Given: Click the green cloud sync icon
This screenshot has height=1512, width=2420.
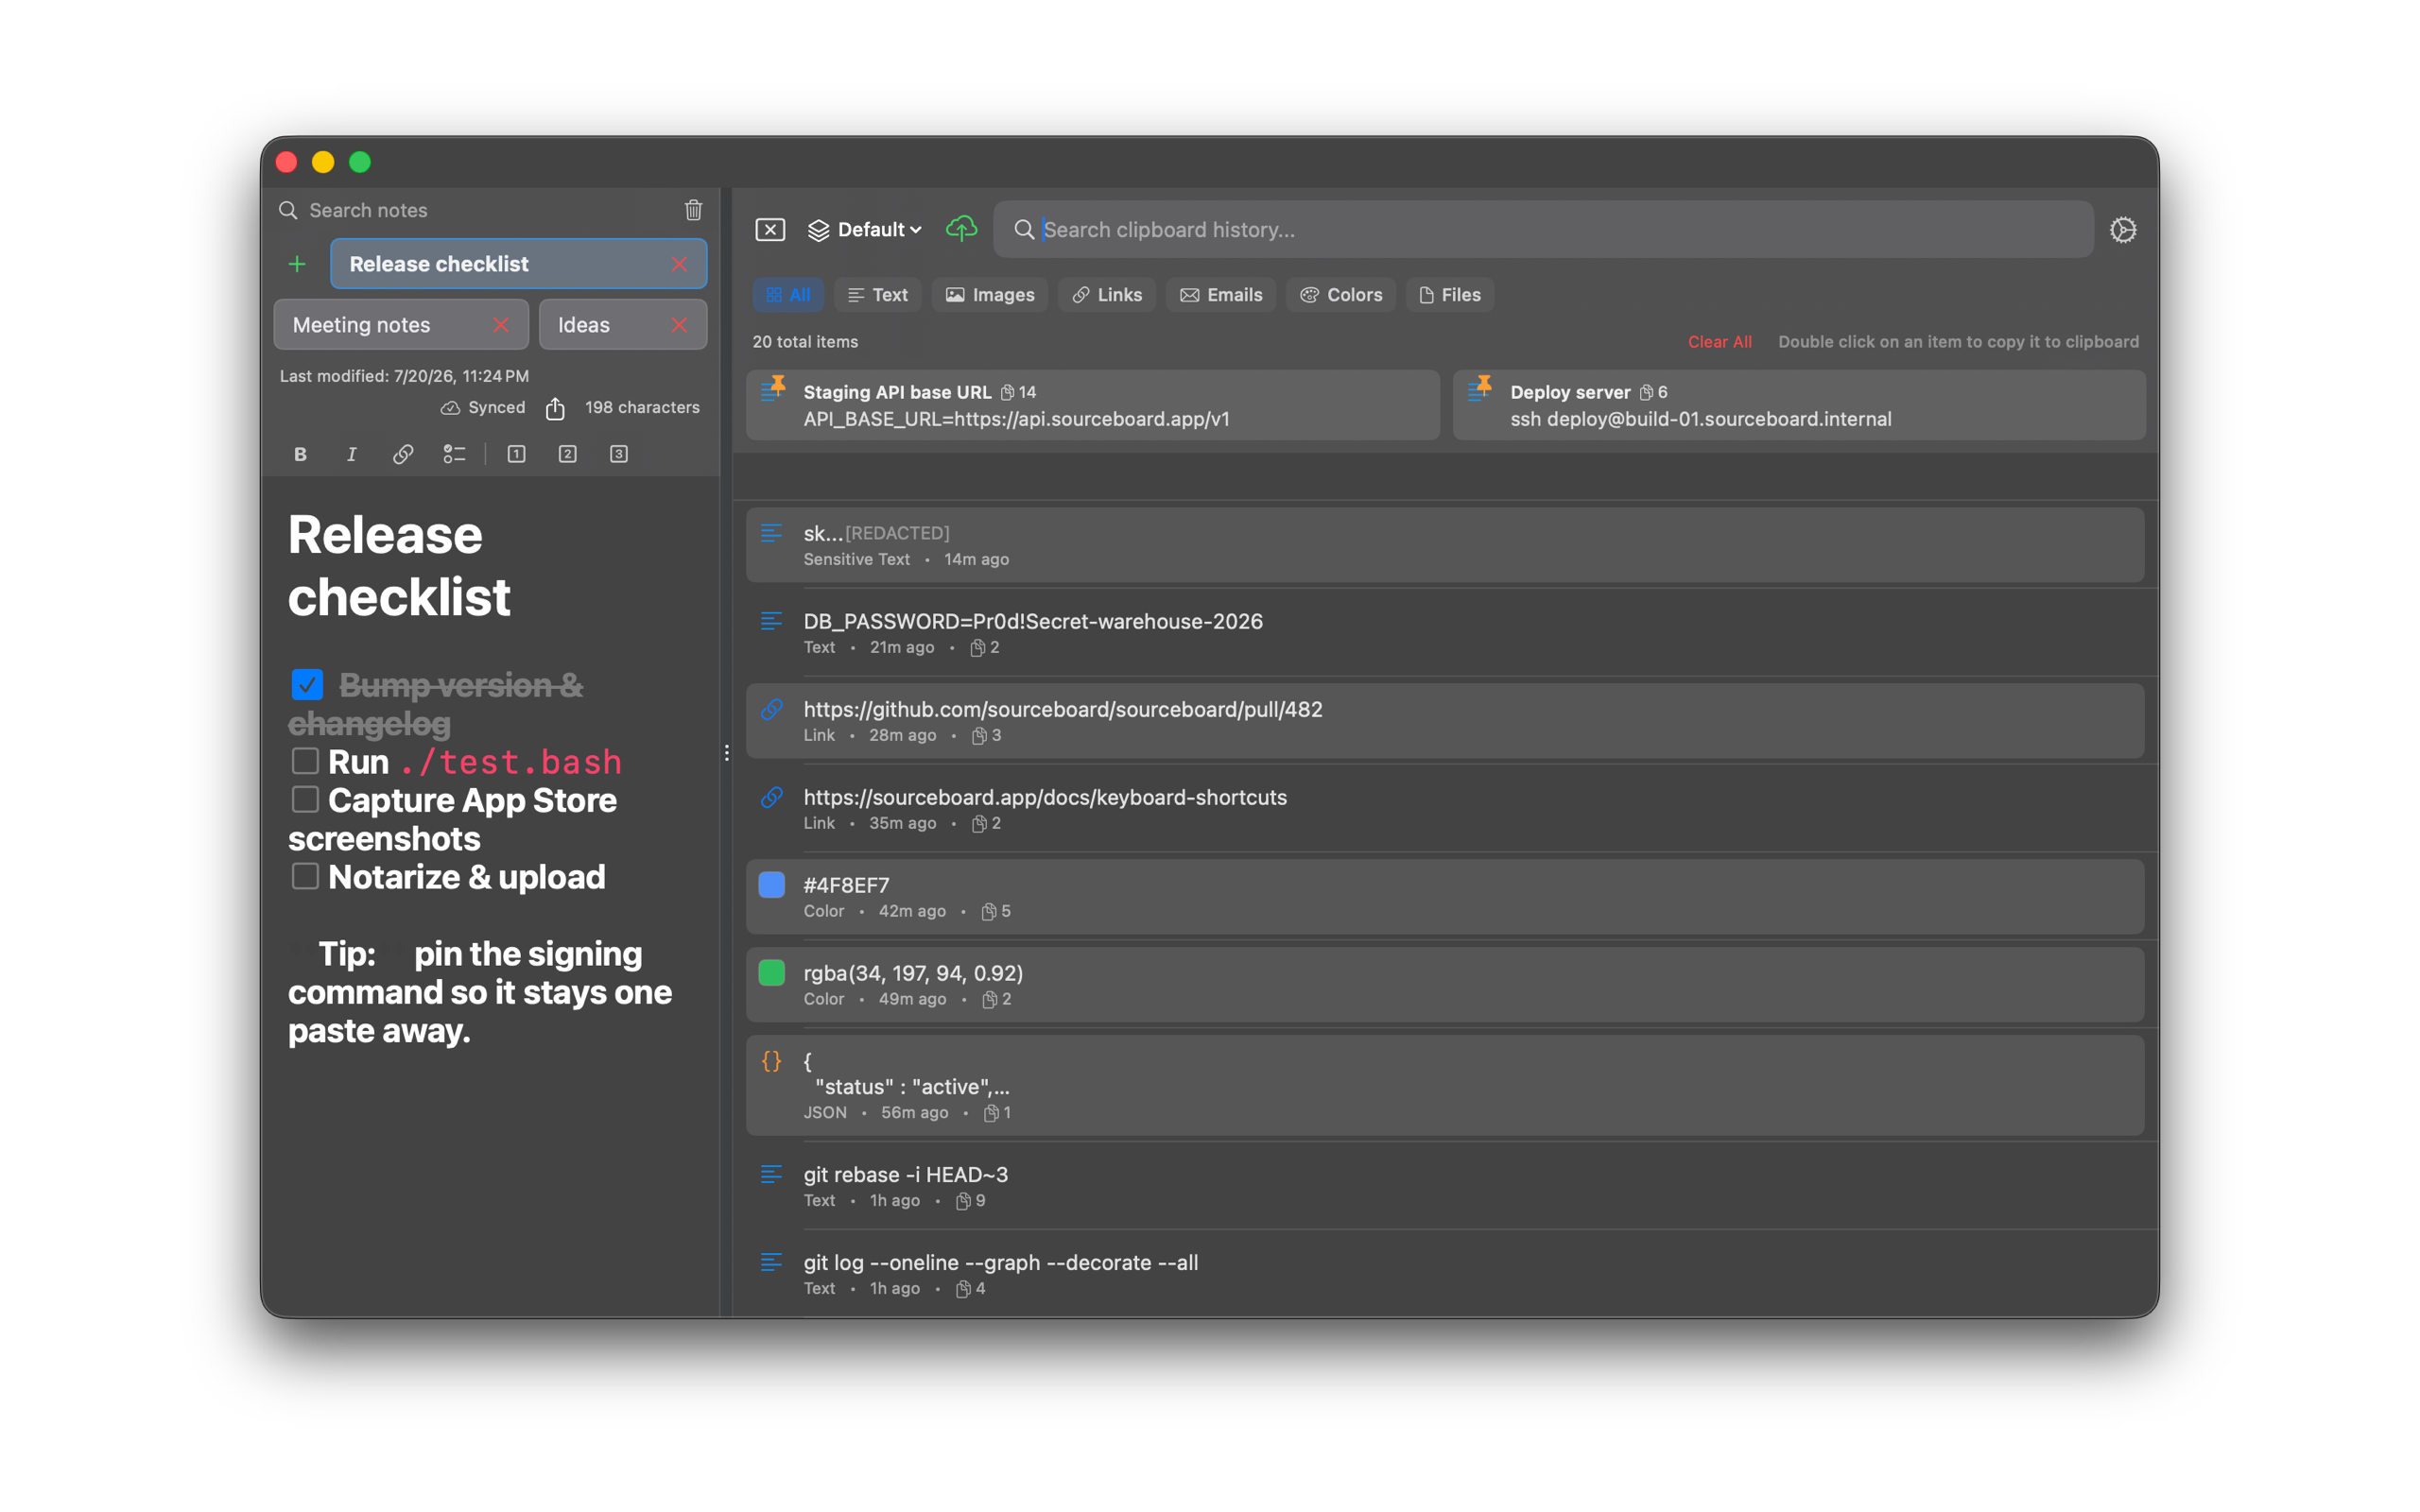Looking at the screenshot, I should pos(961,229).
